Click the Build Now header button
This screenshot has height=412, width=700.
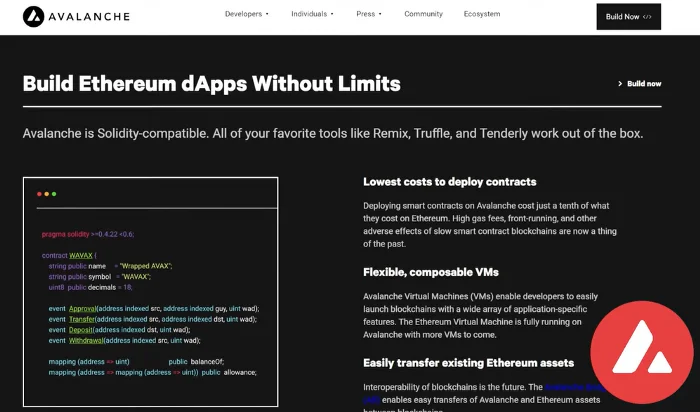[629, 17]
